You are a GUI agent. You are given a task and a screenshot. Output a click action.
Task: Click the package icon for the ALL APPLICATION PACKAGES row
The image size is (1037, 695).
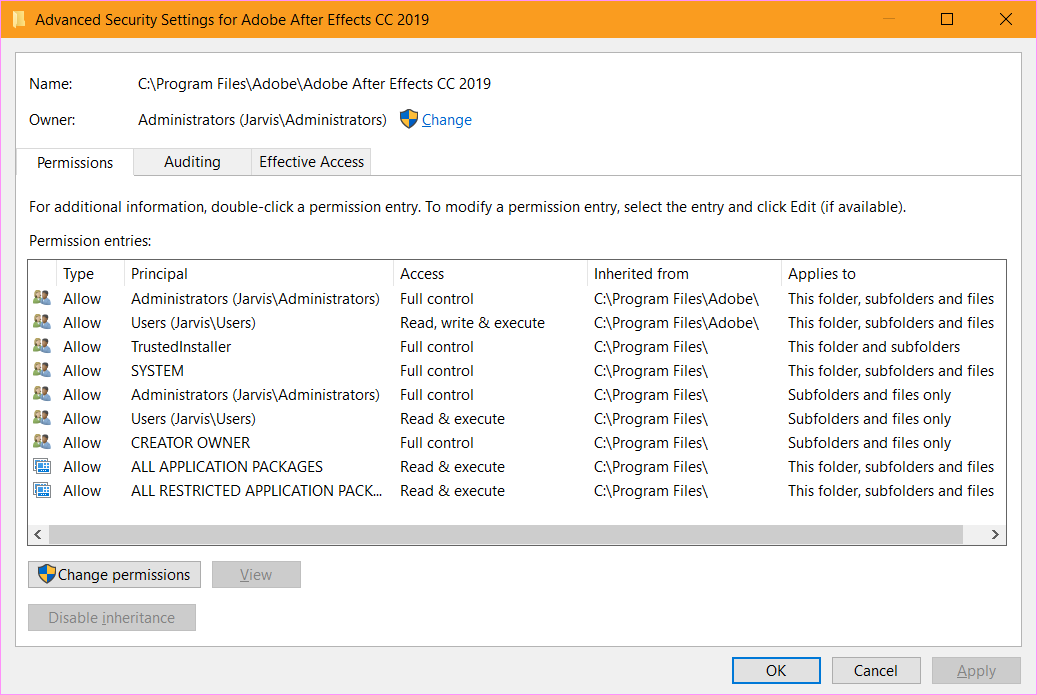coord(42,466)
